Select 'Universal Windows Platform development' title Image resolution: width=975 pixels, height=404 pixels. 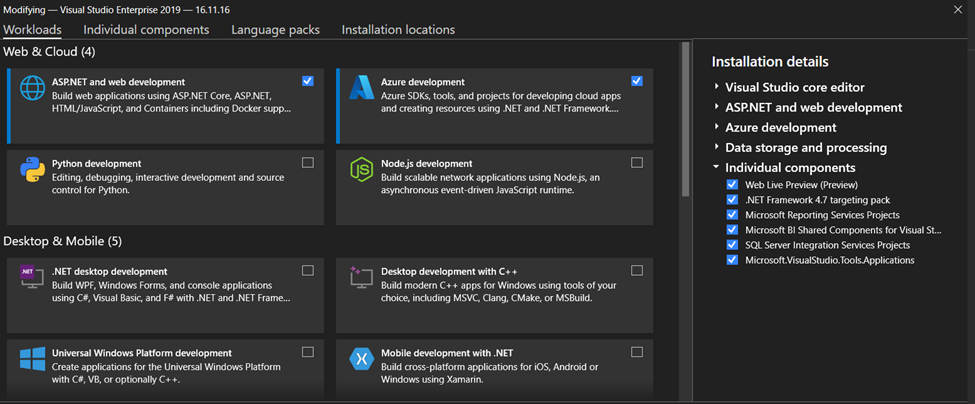tap(142, 352)
